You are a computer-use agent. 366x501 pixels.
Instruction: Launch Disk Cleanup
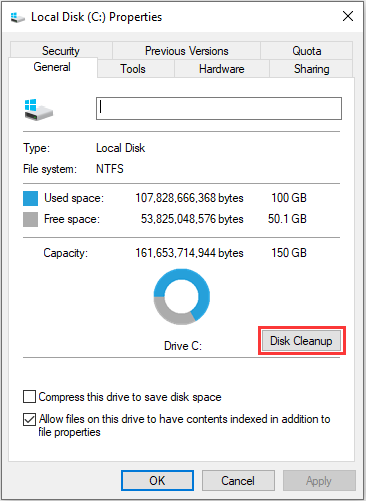click(x=301, y=341)
